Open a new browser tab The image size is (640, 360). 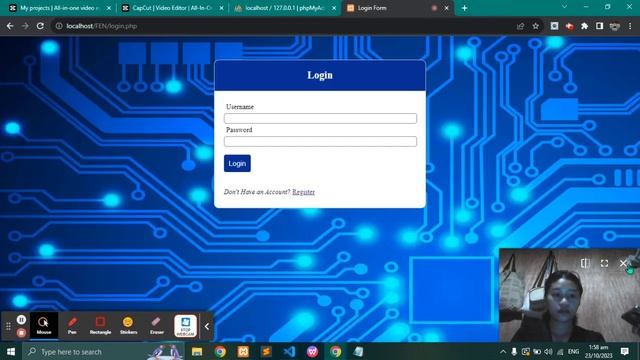pyautogui.click(x=464, y=8)
